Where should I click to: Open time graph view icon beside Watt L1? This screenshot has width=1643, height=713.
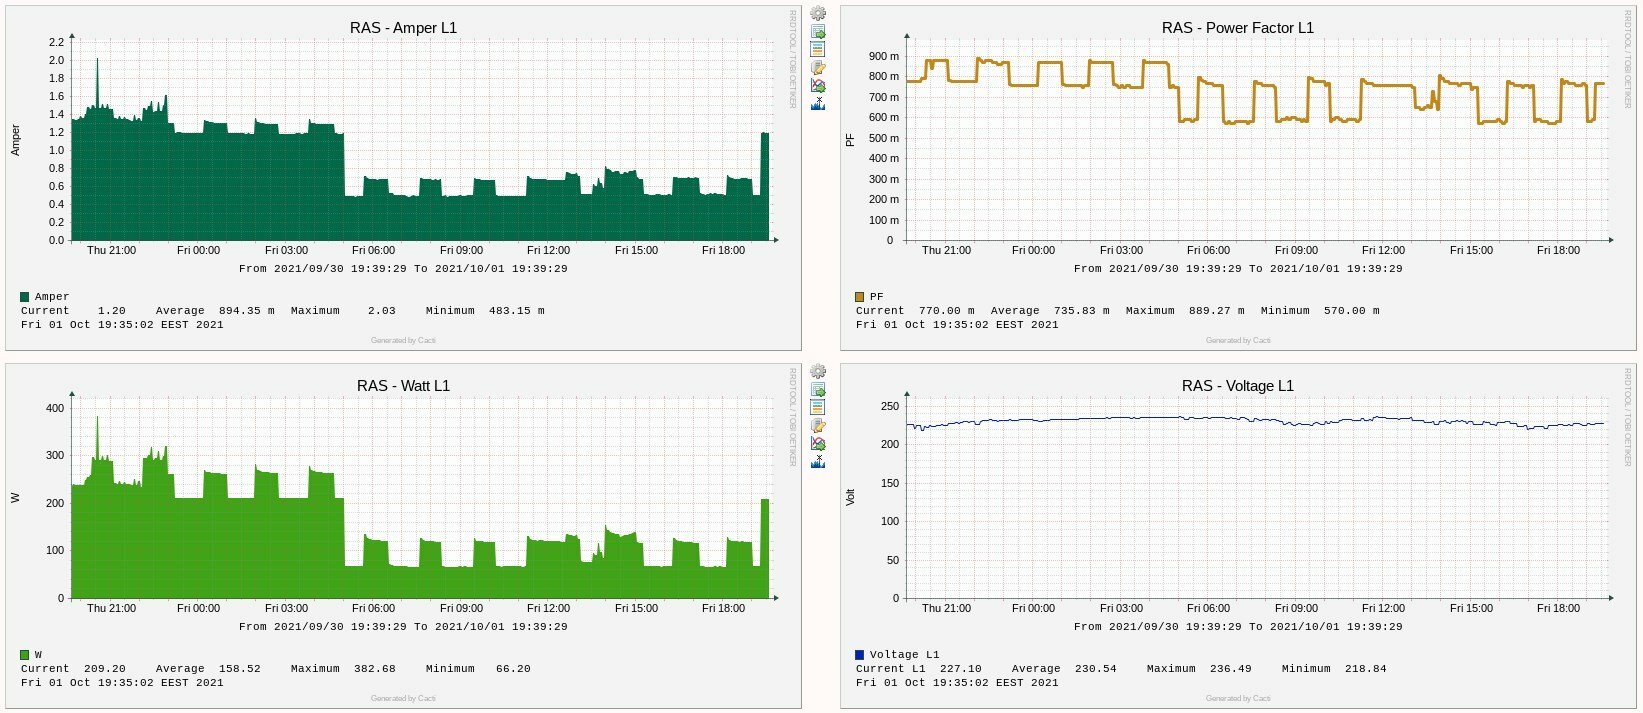(818, 407)
